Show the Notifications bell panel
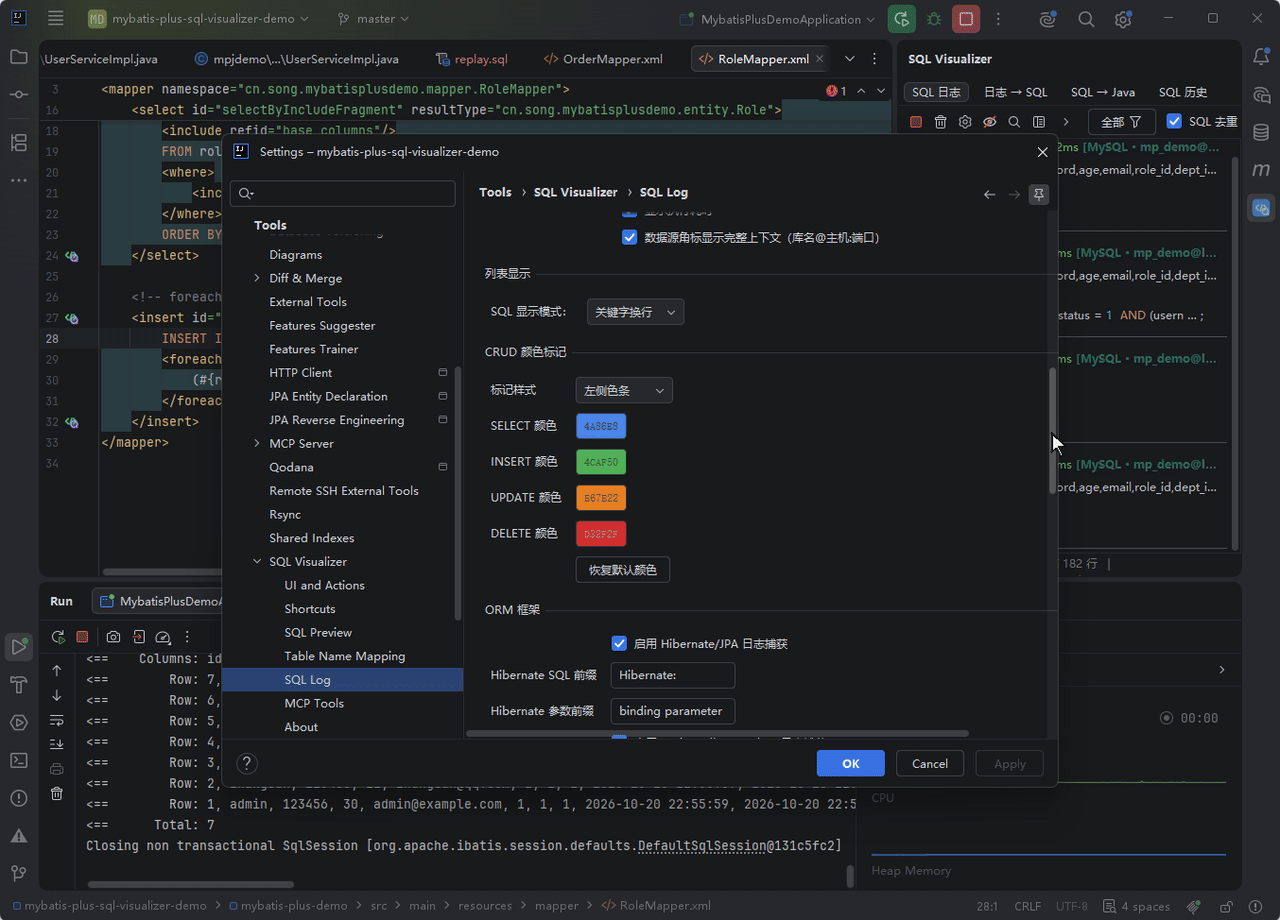This screenshot has width=1280, height=920. [1262, 57]
